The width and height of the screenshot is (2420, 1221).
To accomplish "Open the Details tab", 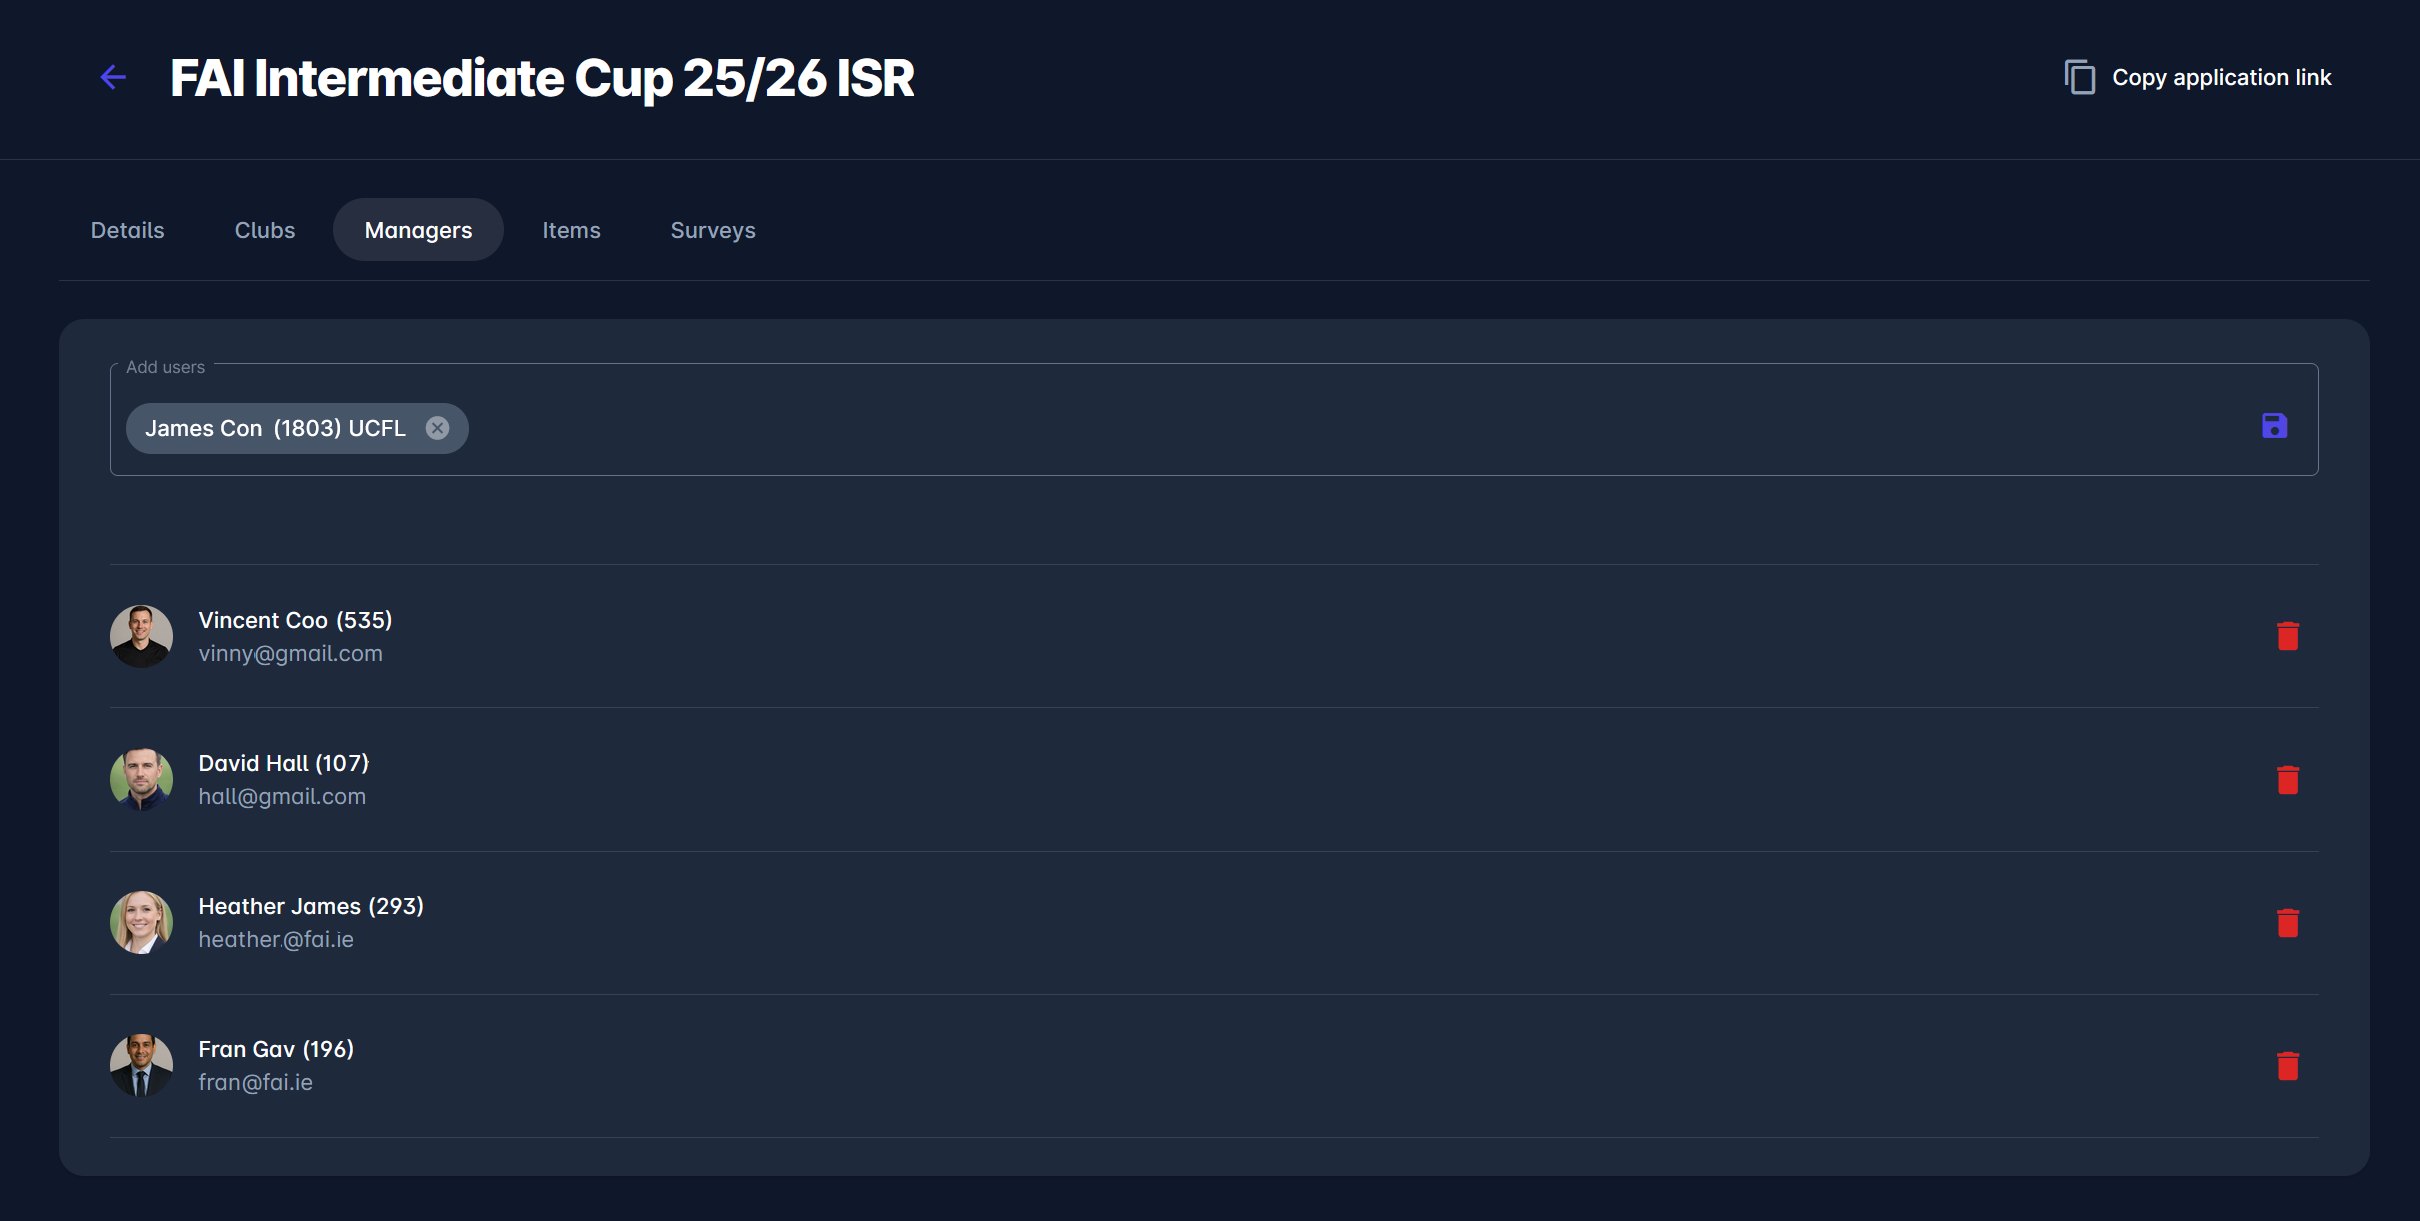I will pyautogui.click(x=127, y=230).
